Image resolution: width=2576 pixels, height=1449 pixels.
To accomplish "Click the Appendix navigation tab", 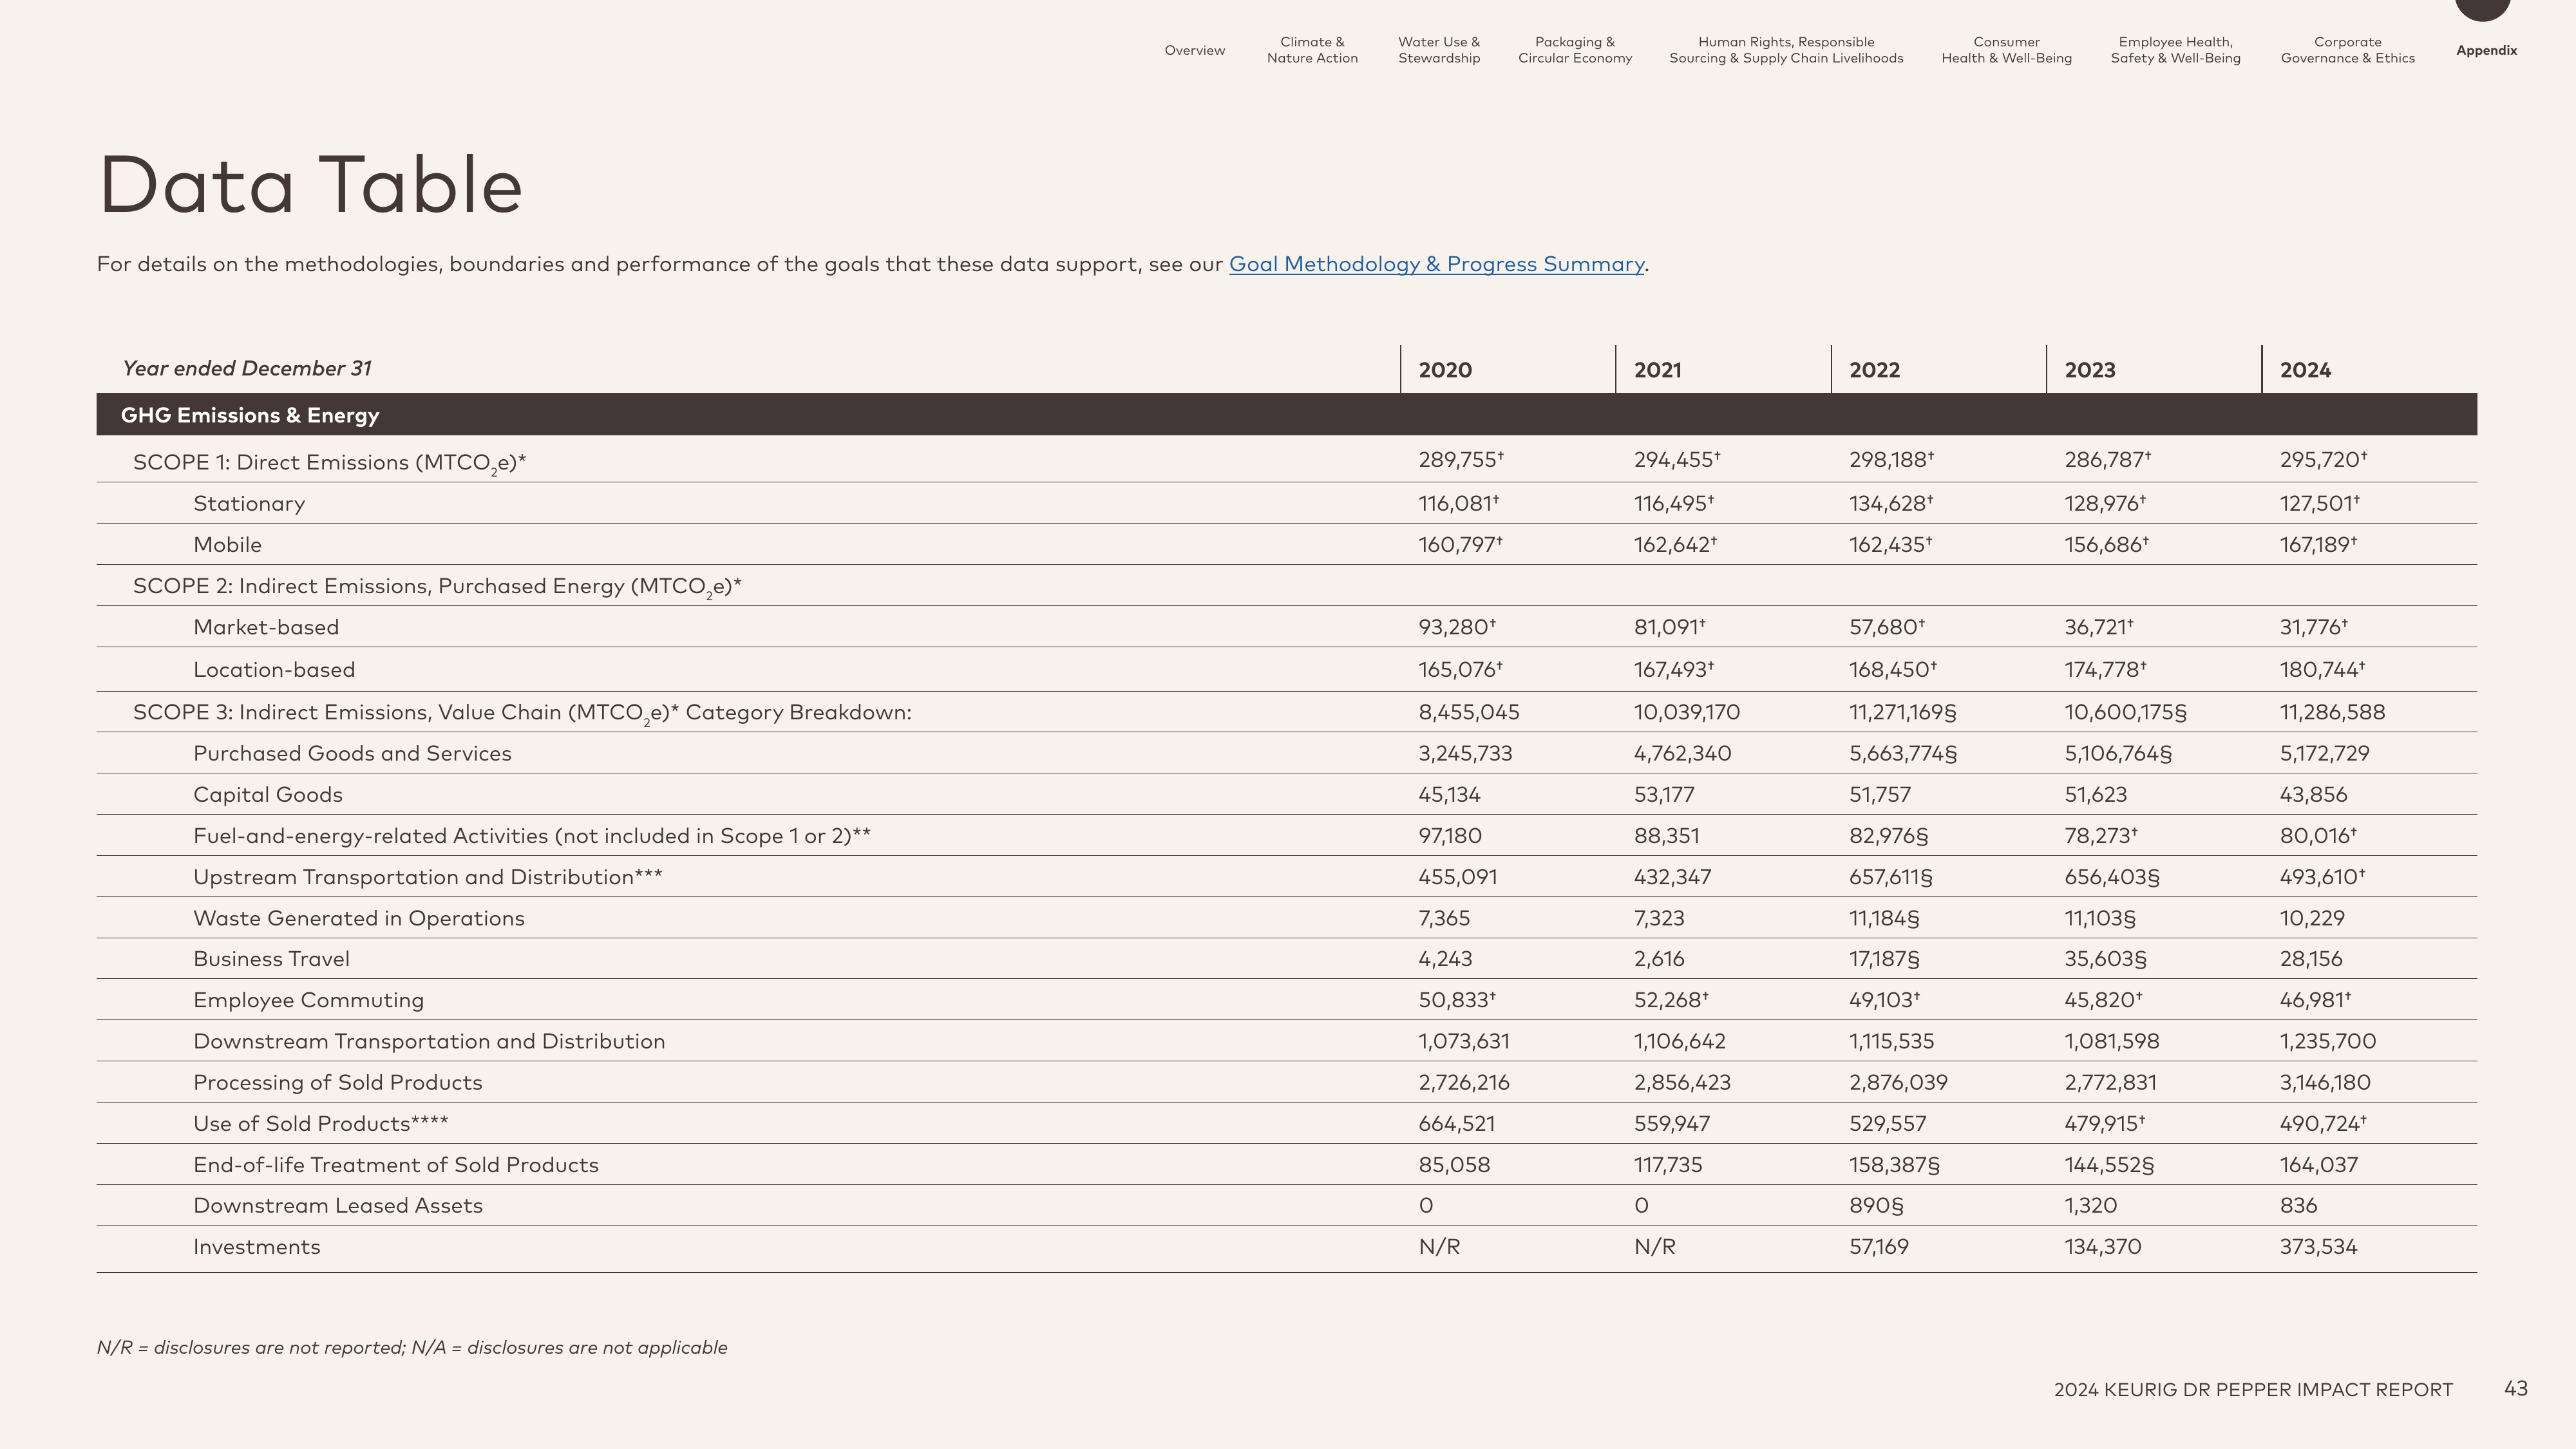I will [x=2486, y=50].
